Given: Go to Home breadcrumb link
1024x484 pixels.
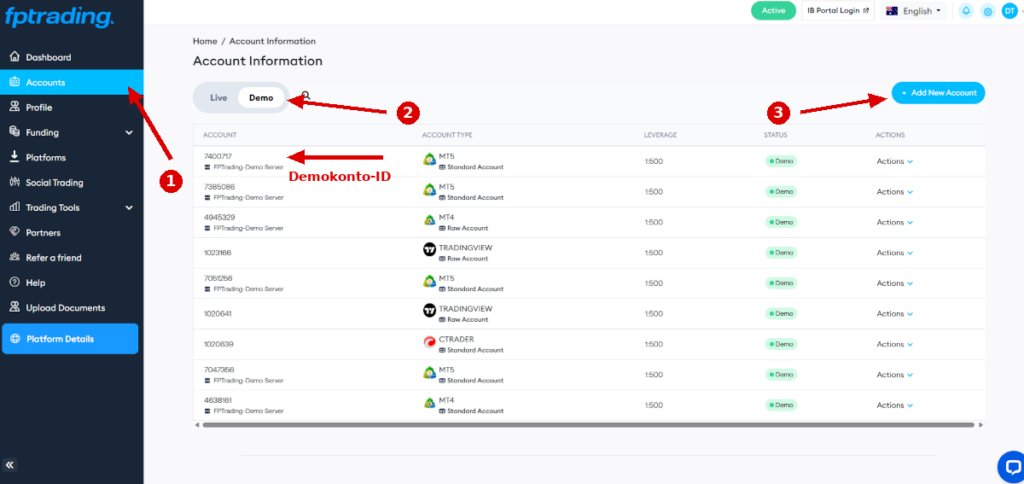Looking at the screenshot, I should coord(205,41).
